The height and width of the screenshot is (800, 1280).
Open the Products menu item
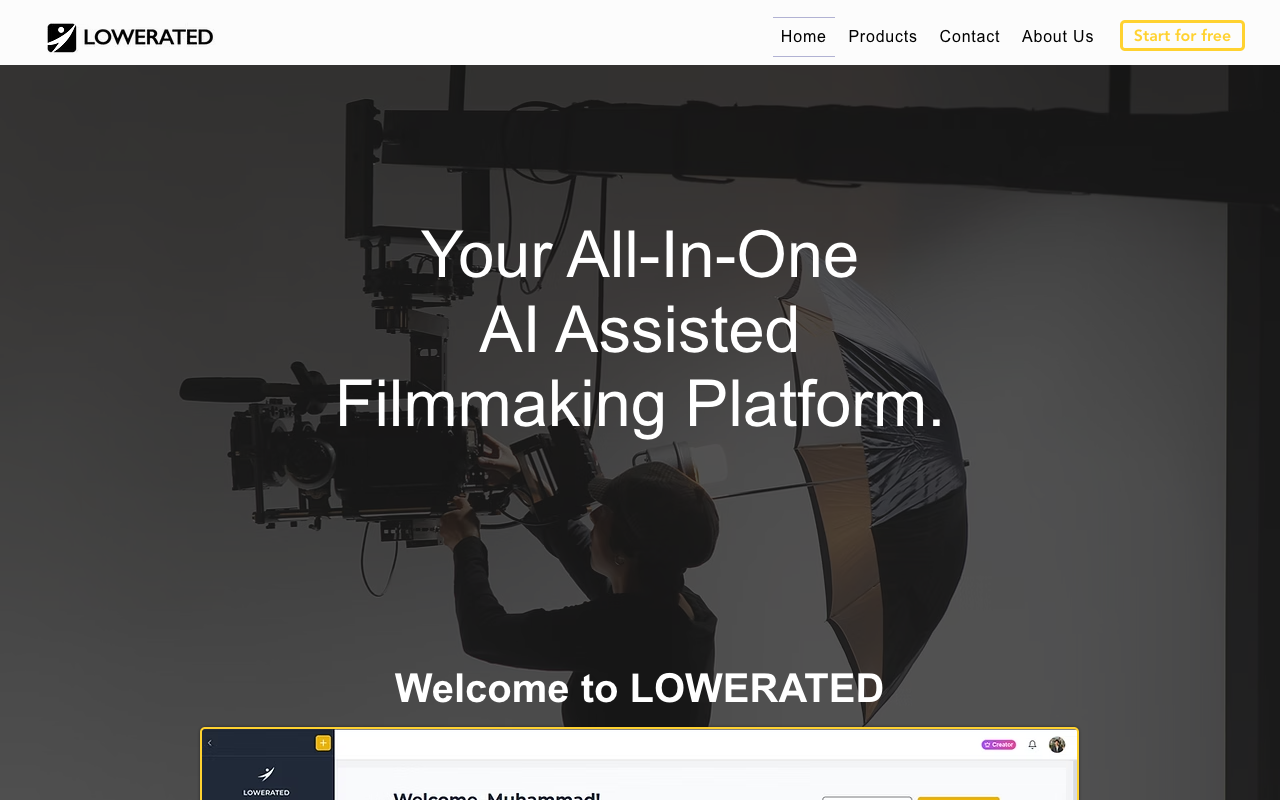(882, 37)
